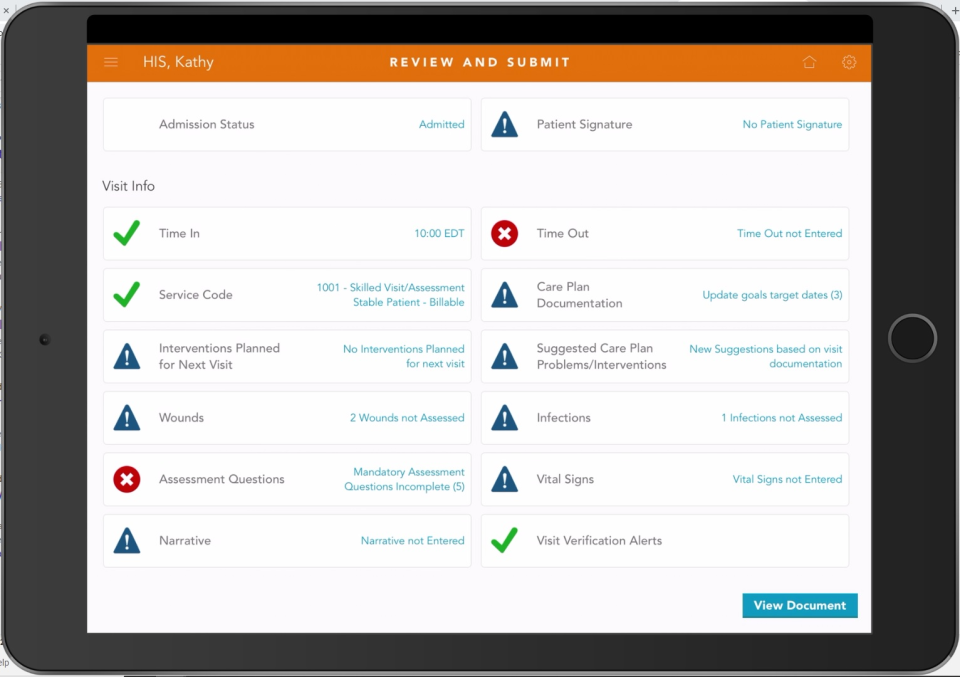Click the Home icon in header

click(809, 62)
